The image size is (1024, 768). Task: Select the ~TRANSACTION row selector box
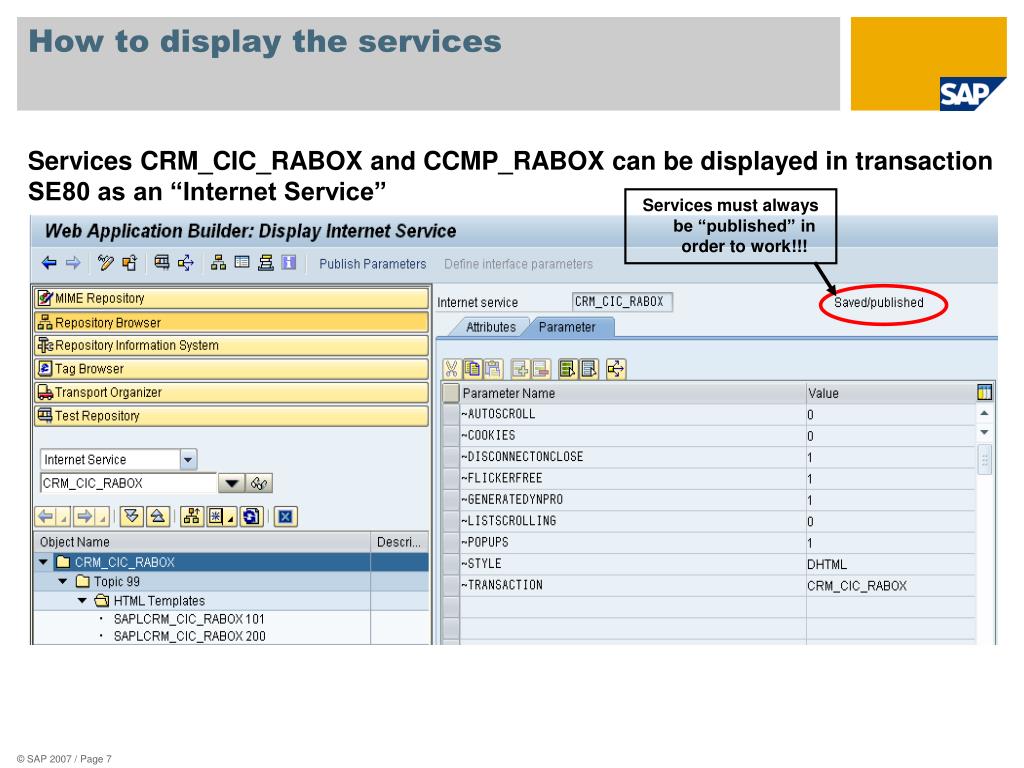(x=451, y=586)
